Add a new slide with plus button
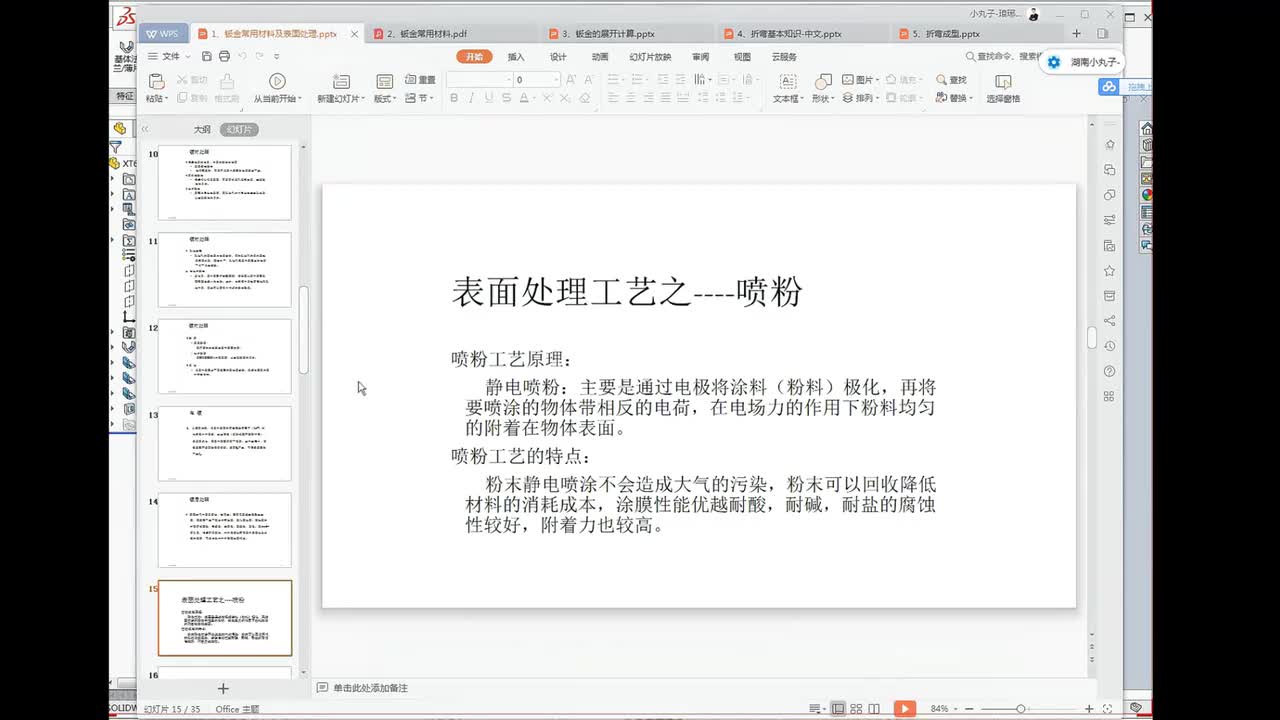The height and width of the screenshot is (720, 1280). 223,688
